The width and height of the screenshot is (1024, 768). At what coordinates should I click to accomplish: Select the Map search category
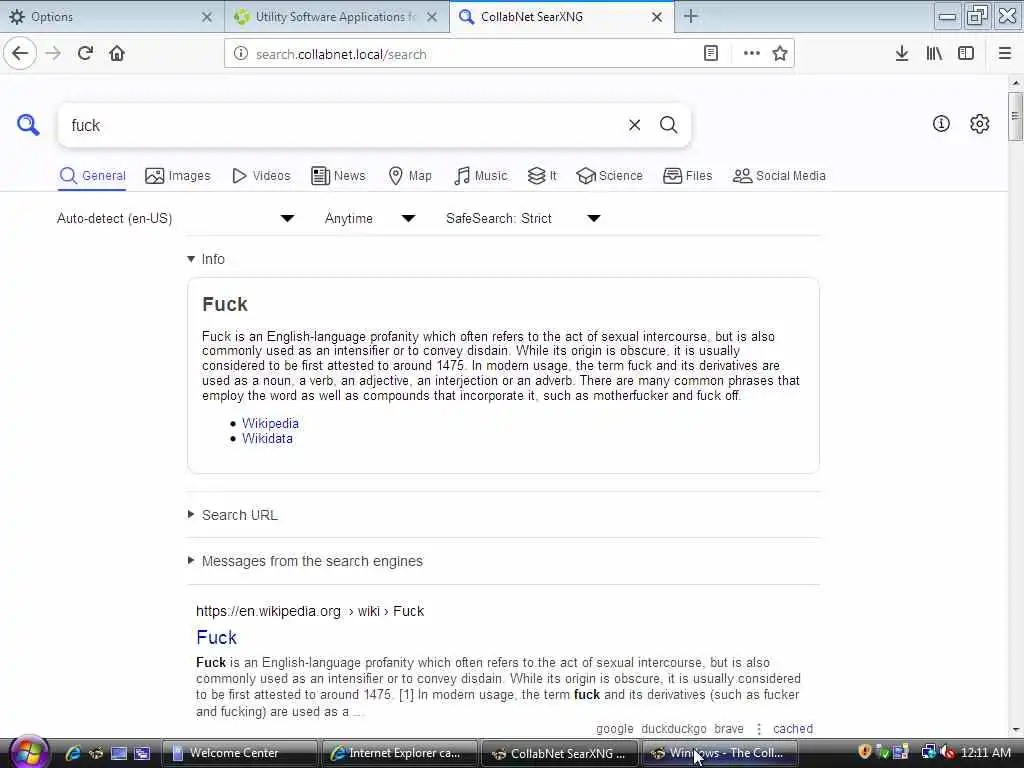[x=410, y=176]
